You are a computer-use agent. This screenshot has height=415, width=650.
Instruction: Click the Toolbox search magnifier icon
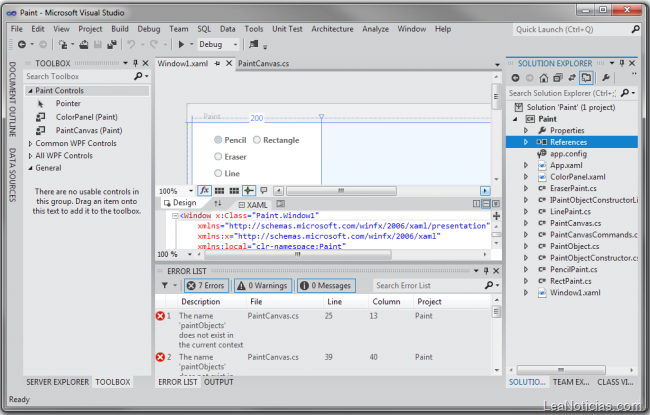[x=138, y=76]
